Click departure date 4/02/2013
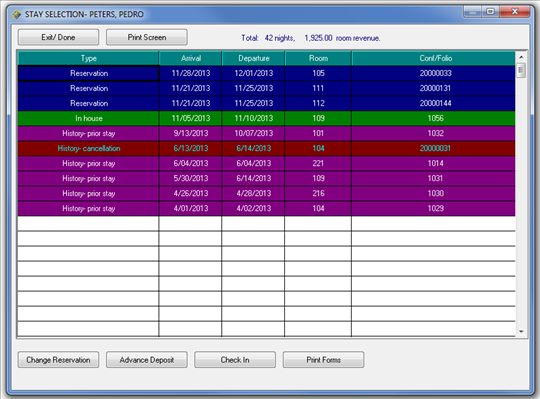This screenshot has height=399, width=540. point(253,208)
